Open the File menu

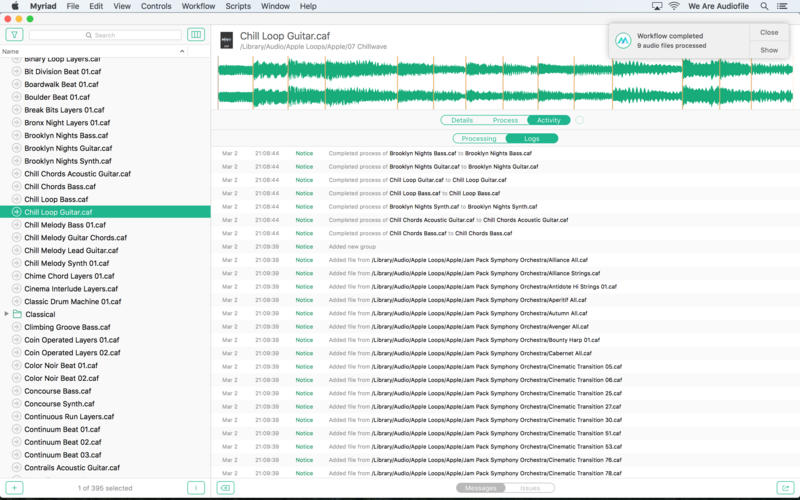pos(73,6)
